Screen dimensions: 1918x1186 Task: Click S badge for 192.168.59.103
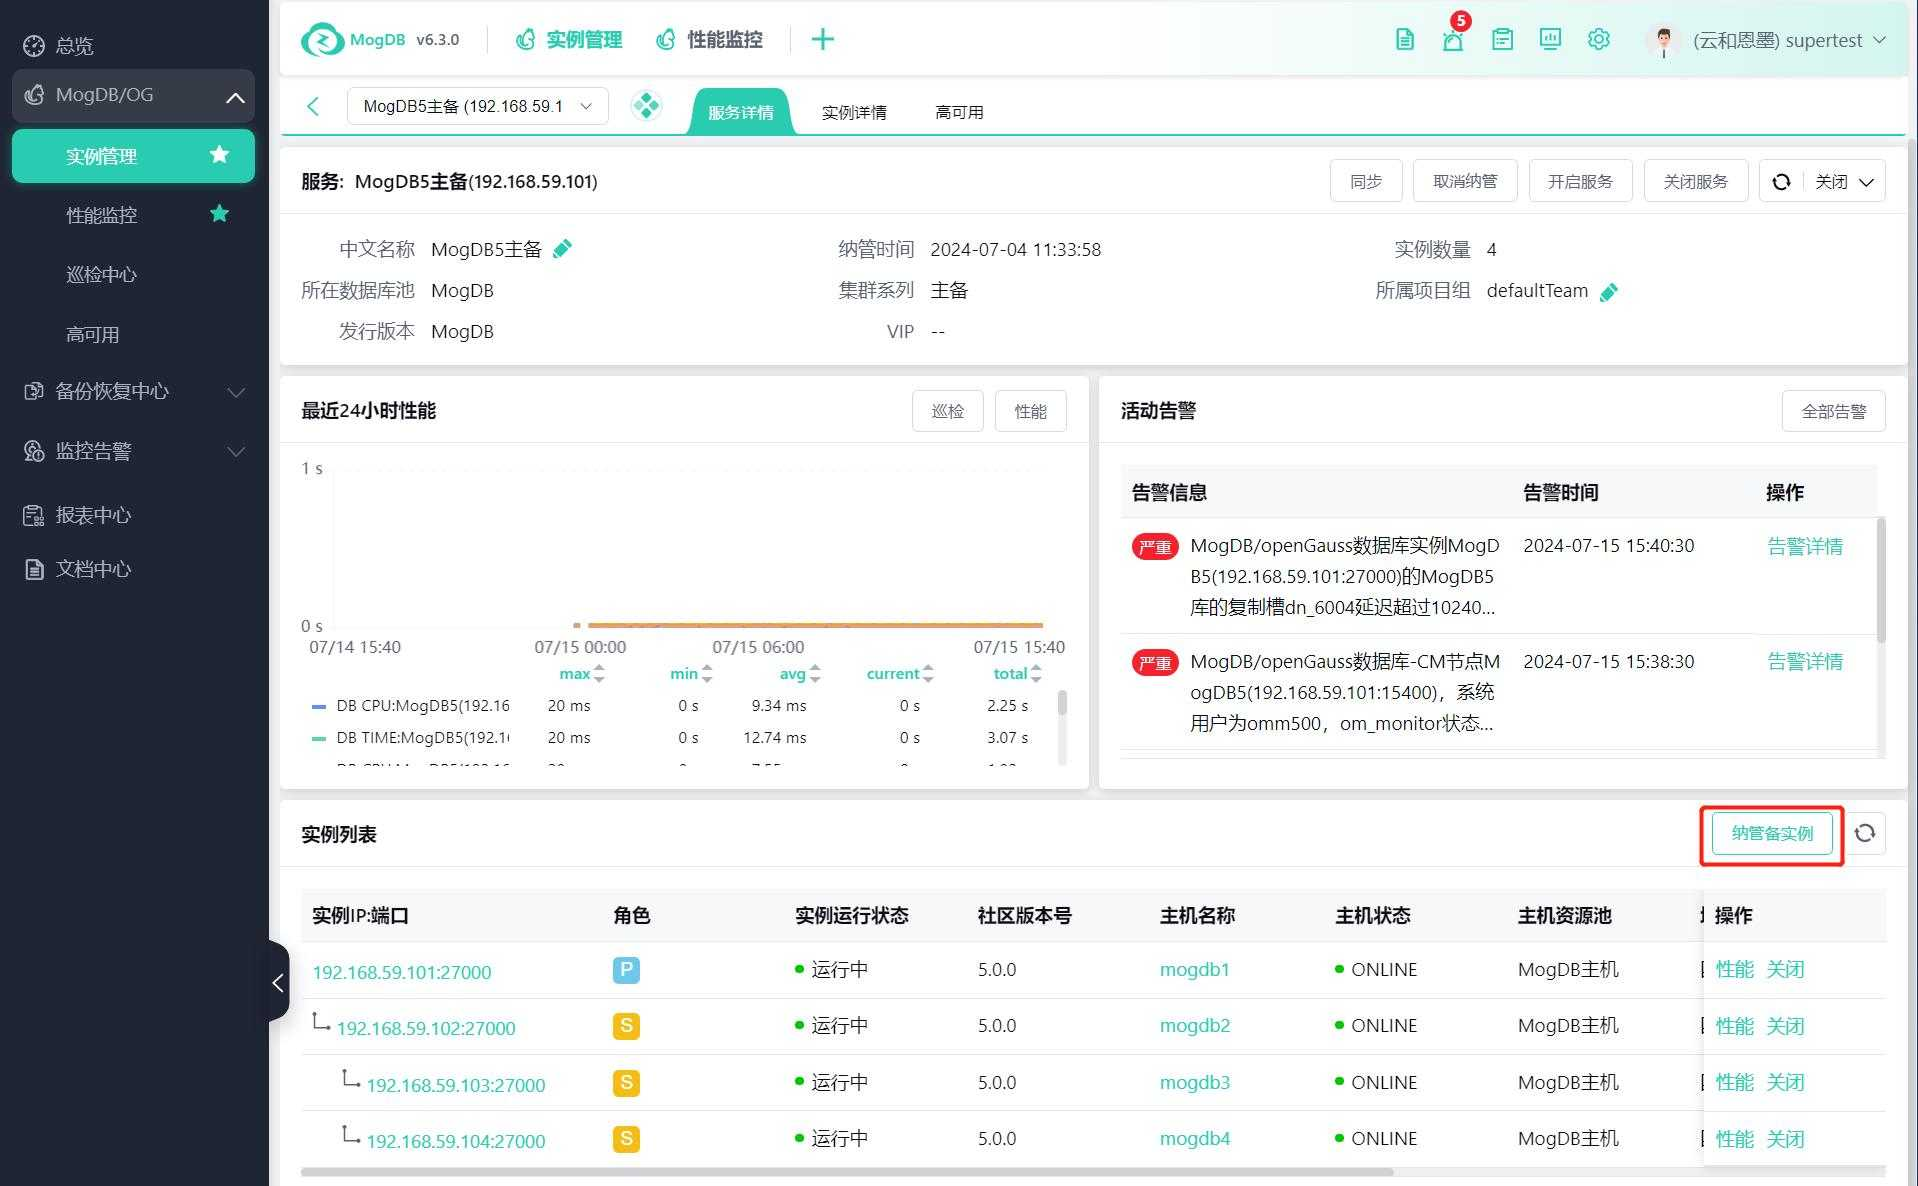626,1083
